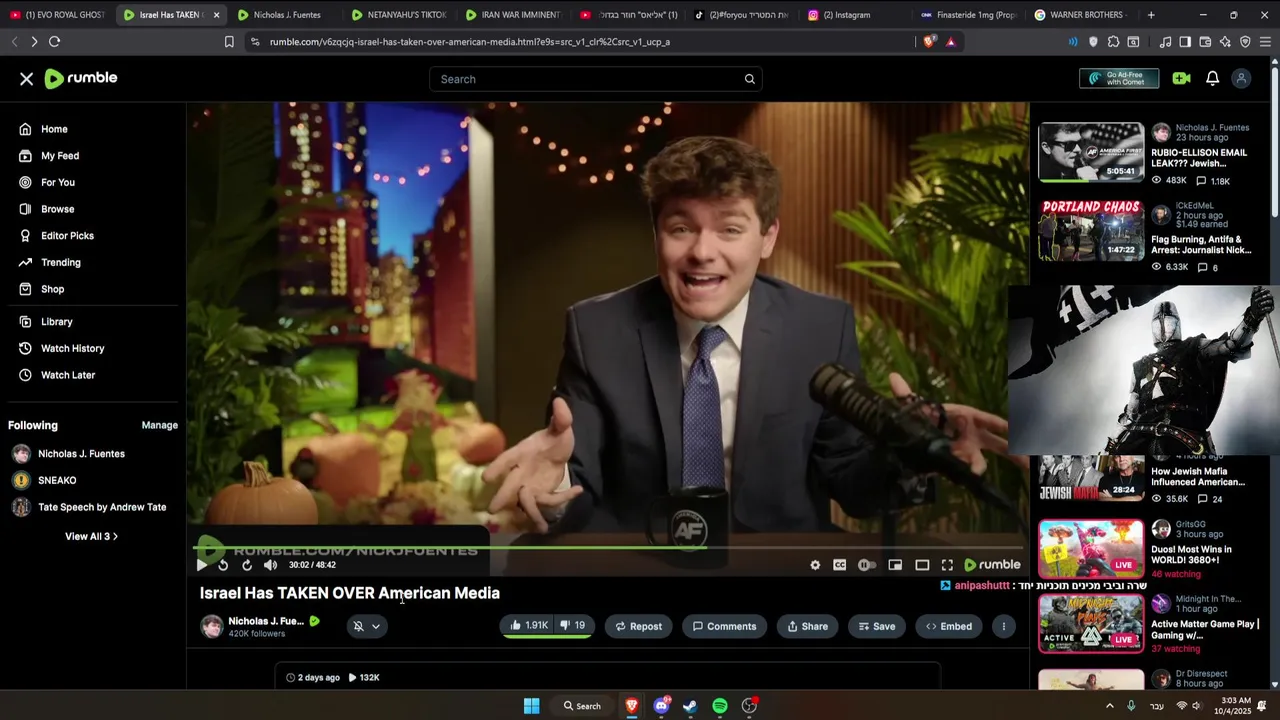Toggle theater mode in player
Image resolution: width=1280 pixels, height=720 pixels.
point(922,565)
